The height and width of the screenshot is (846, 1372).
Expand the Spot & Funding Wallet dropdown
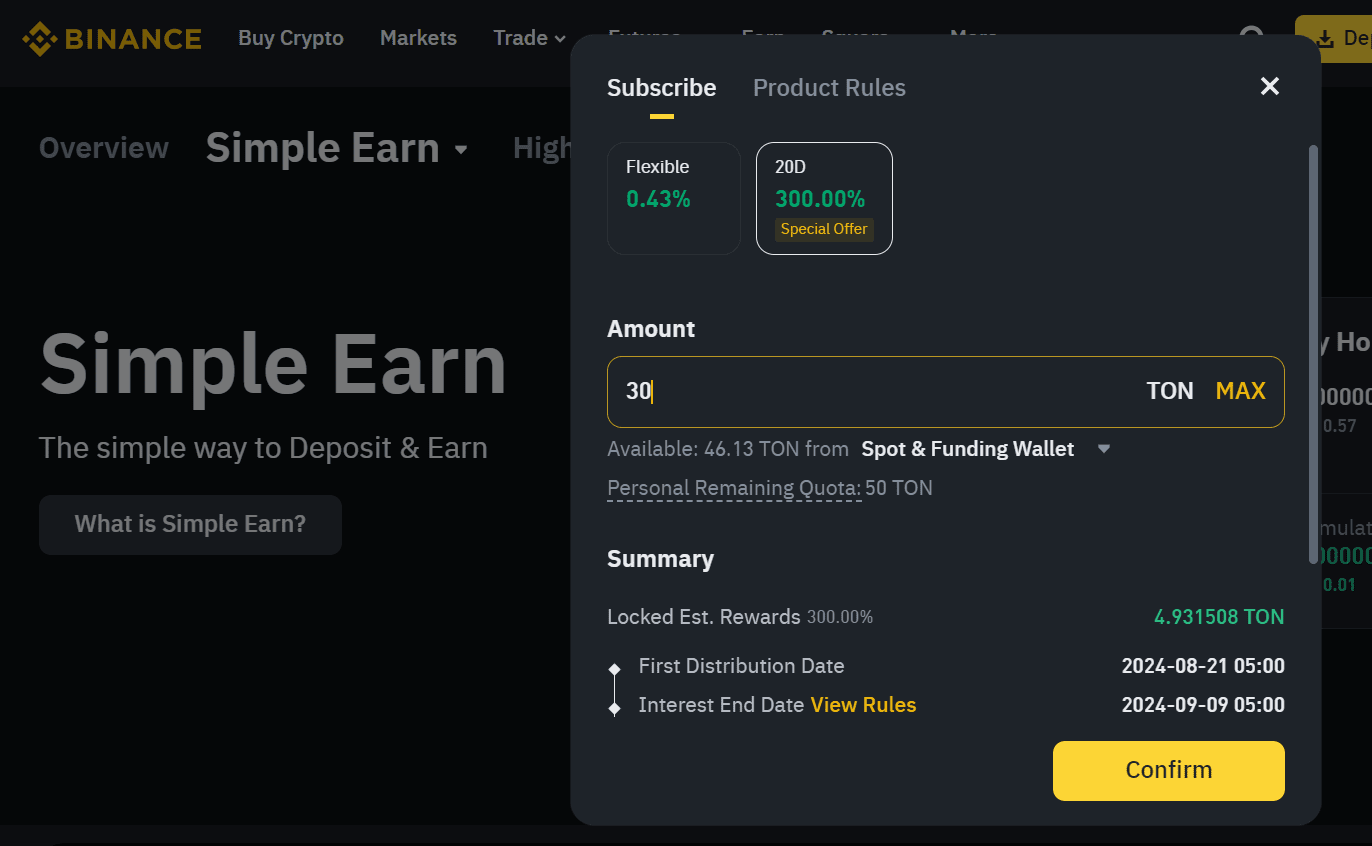1104,449
